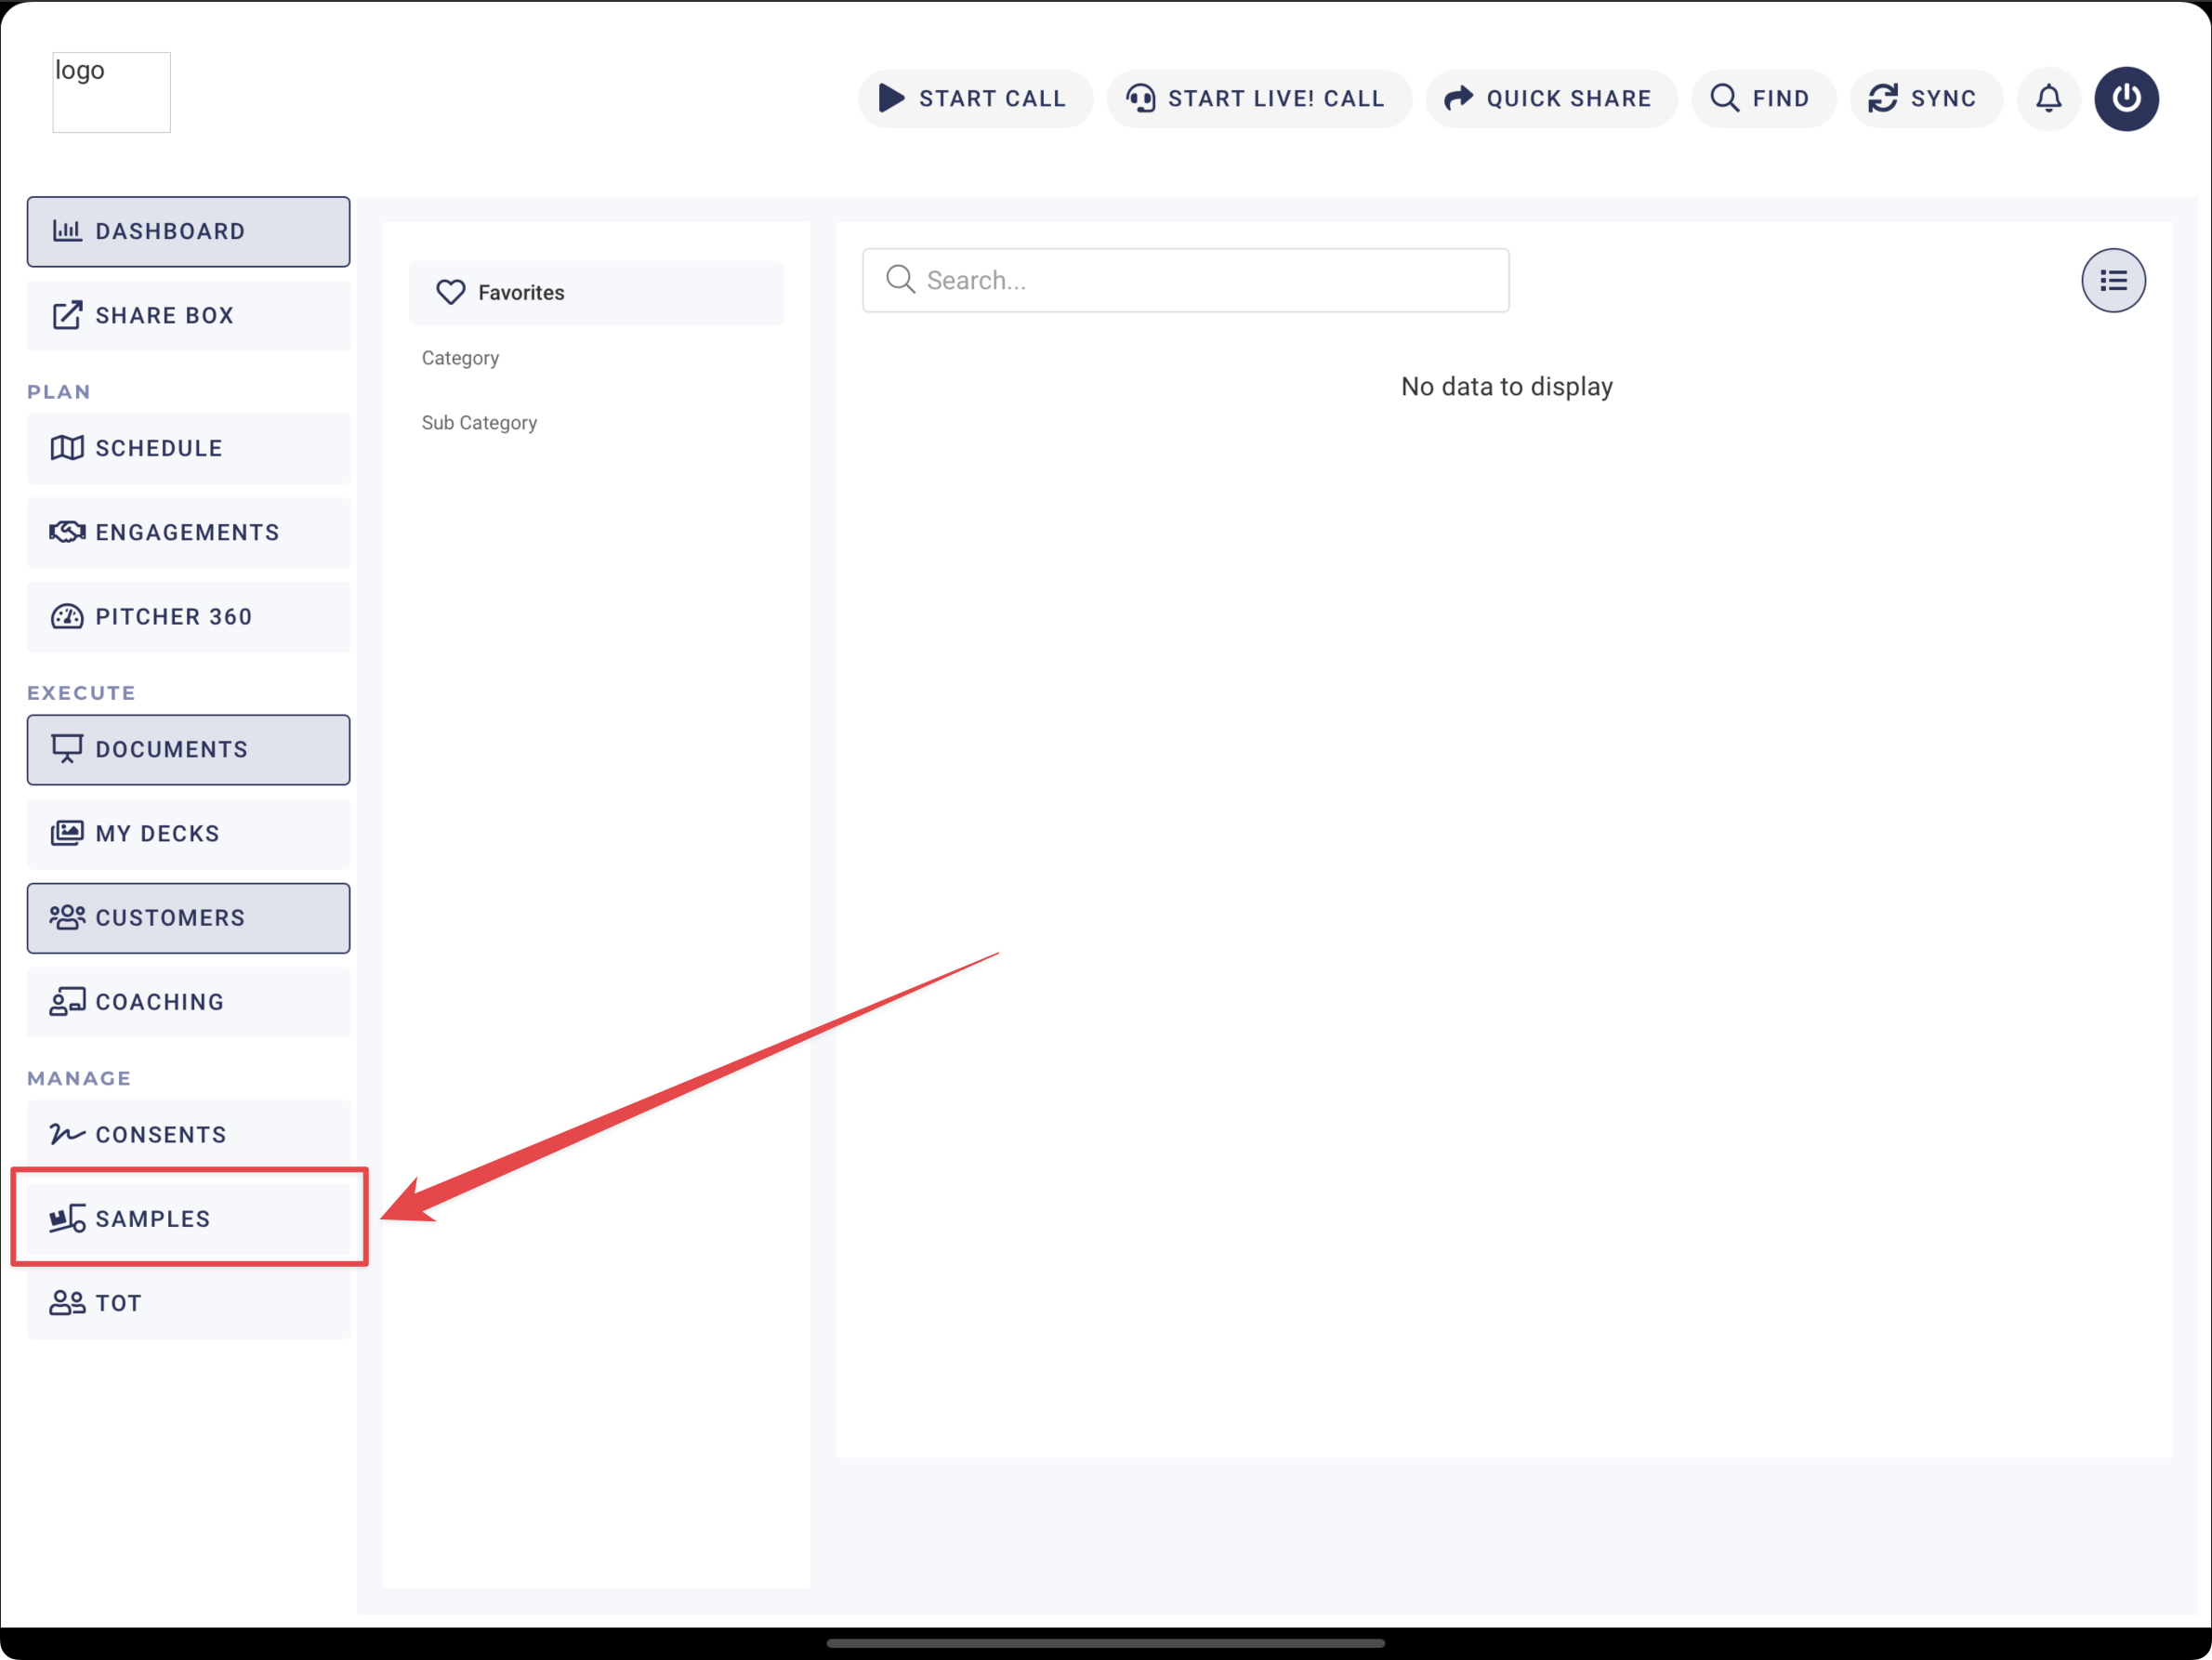This screenshot has height=1660, width=2212.
Task: Select the My Decks icon
Action: pos(66,833)
